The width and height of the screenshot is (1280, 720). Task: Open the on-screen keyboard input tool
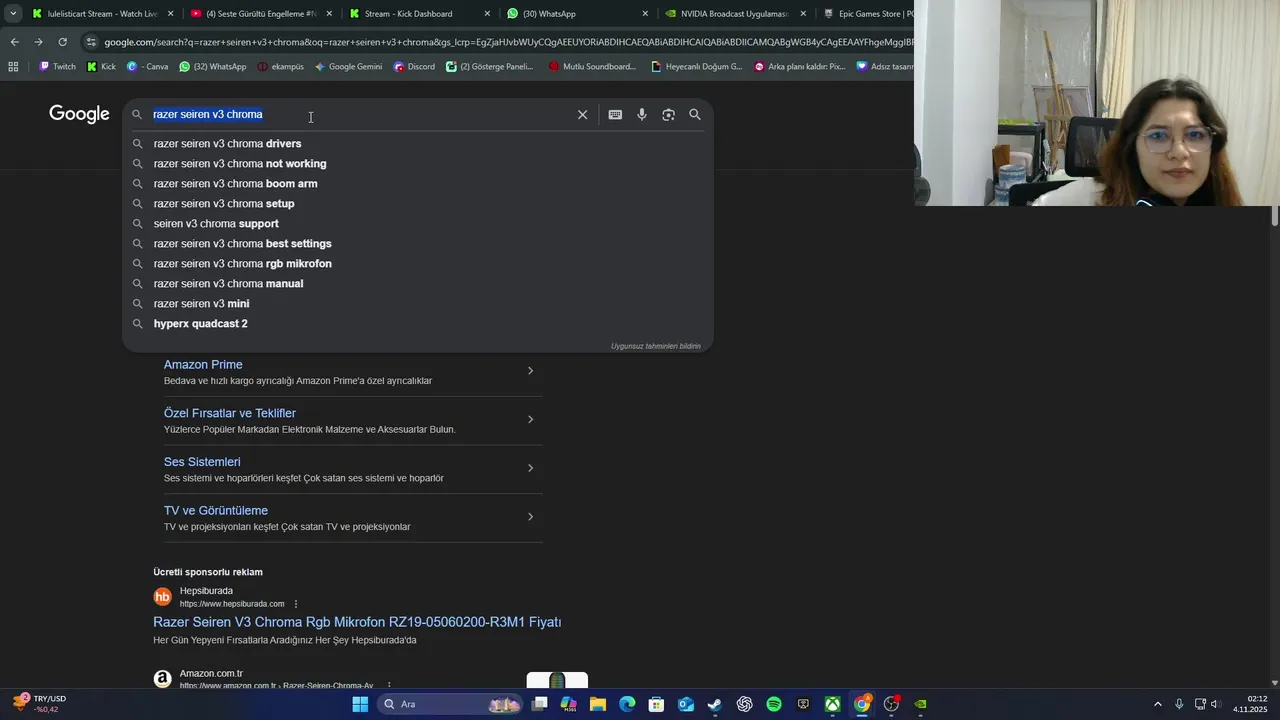point(615,115)
